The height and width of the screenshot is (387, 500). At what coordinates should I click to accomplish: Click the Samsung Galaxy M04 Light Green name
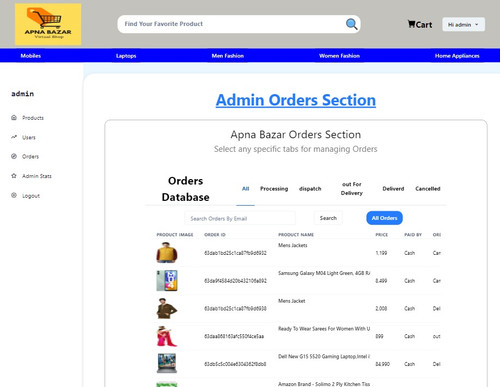point(324,273)
